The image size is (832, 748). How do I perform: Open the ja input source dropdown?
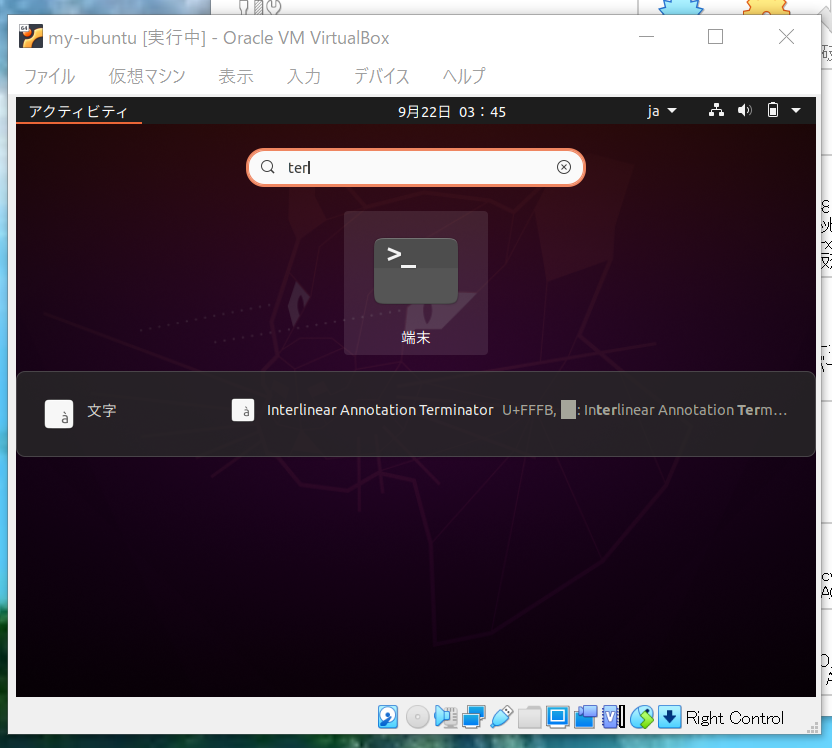point(662,111)
